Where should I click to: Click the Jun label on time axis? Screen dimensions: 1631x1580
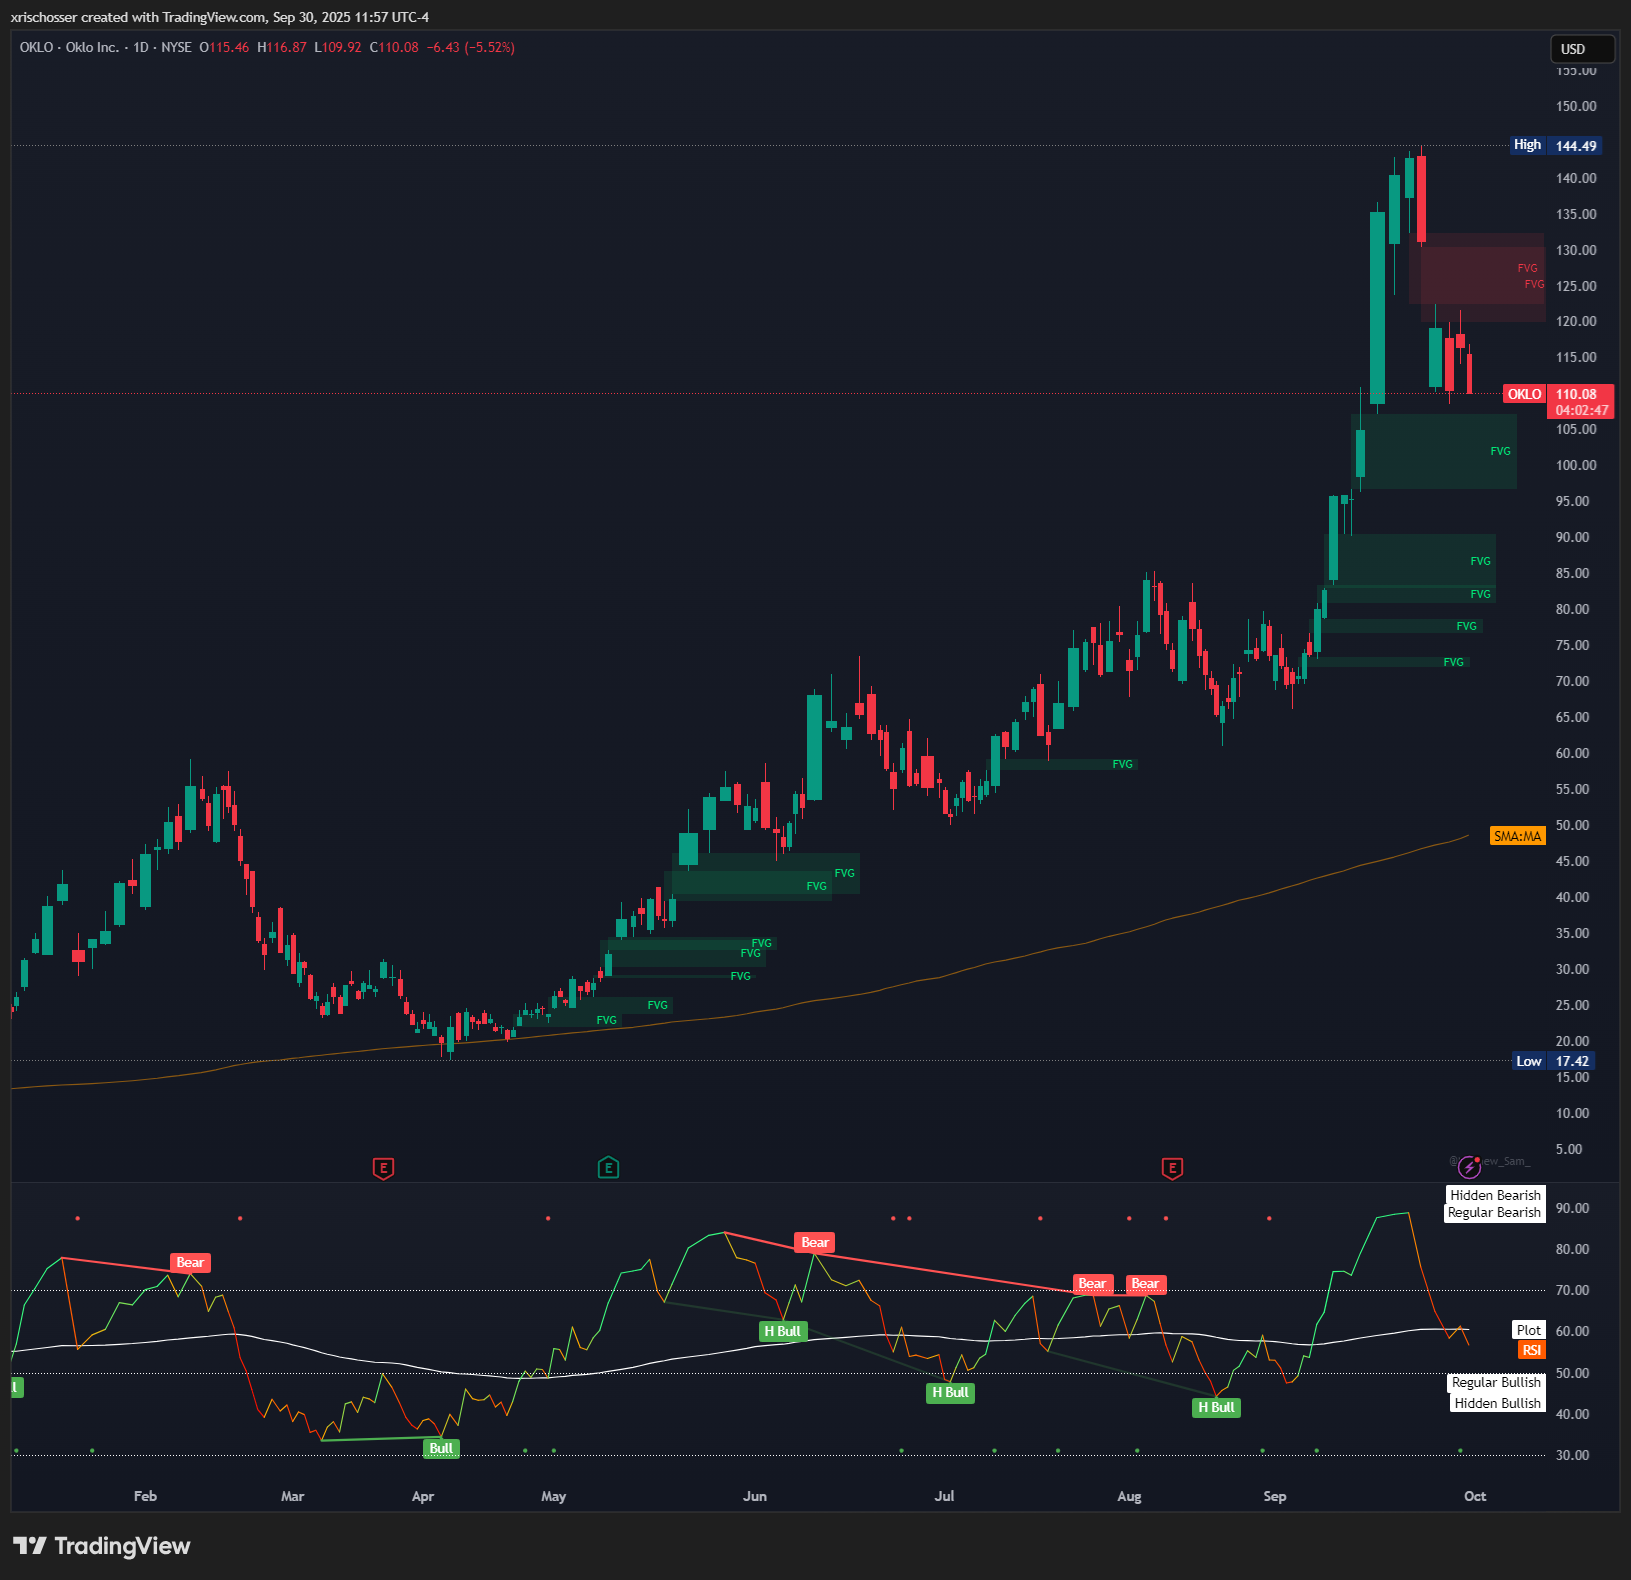click(x=755, y=1496)
